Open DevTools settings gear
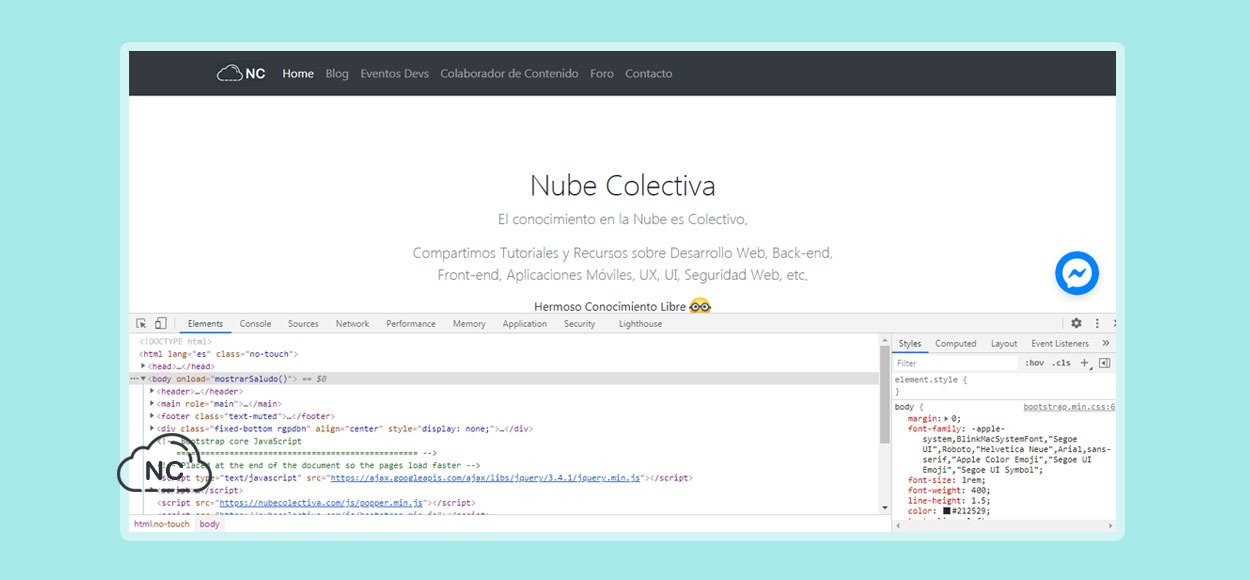The height and width of the screenshot is (580, 1250). point(1076,323)
